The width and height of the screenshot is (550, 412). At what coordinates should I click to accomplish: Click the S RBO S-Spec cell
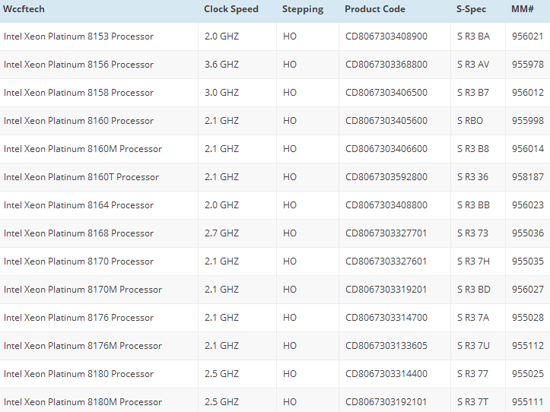pos(470,121)
